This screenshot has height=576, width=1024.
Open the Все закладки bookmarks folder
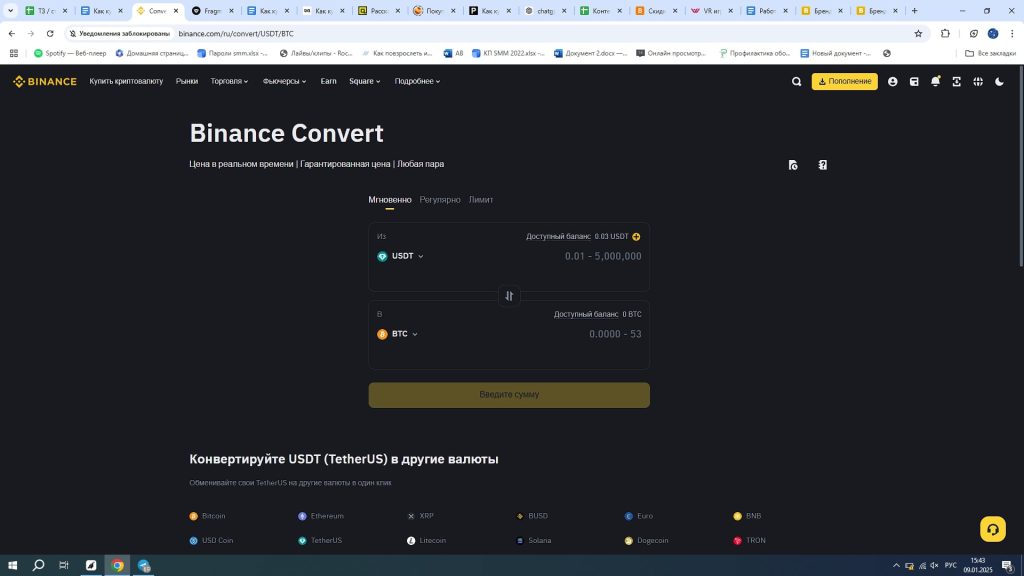tap(990, 54)
